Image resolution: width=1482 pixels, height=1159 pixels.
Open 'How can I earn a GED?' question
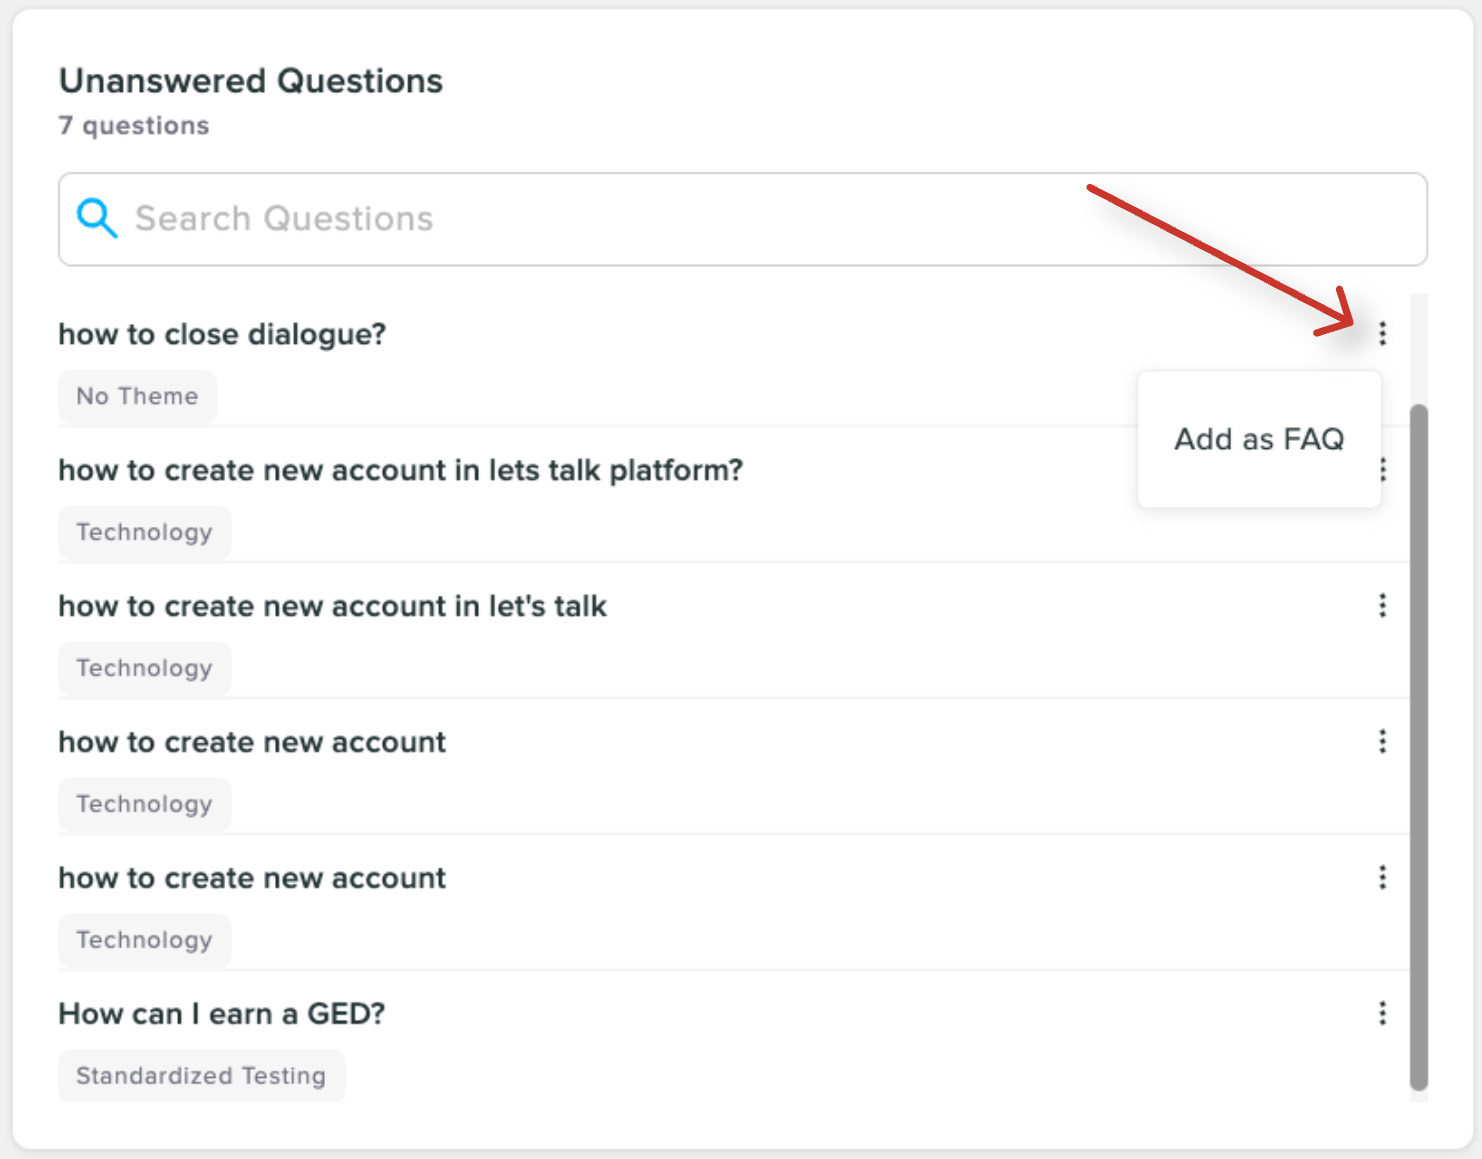[222, 1014]
